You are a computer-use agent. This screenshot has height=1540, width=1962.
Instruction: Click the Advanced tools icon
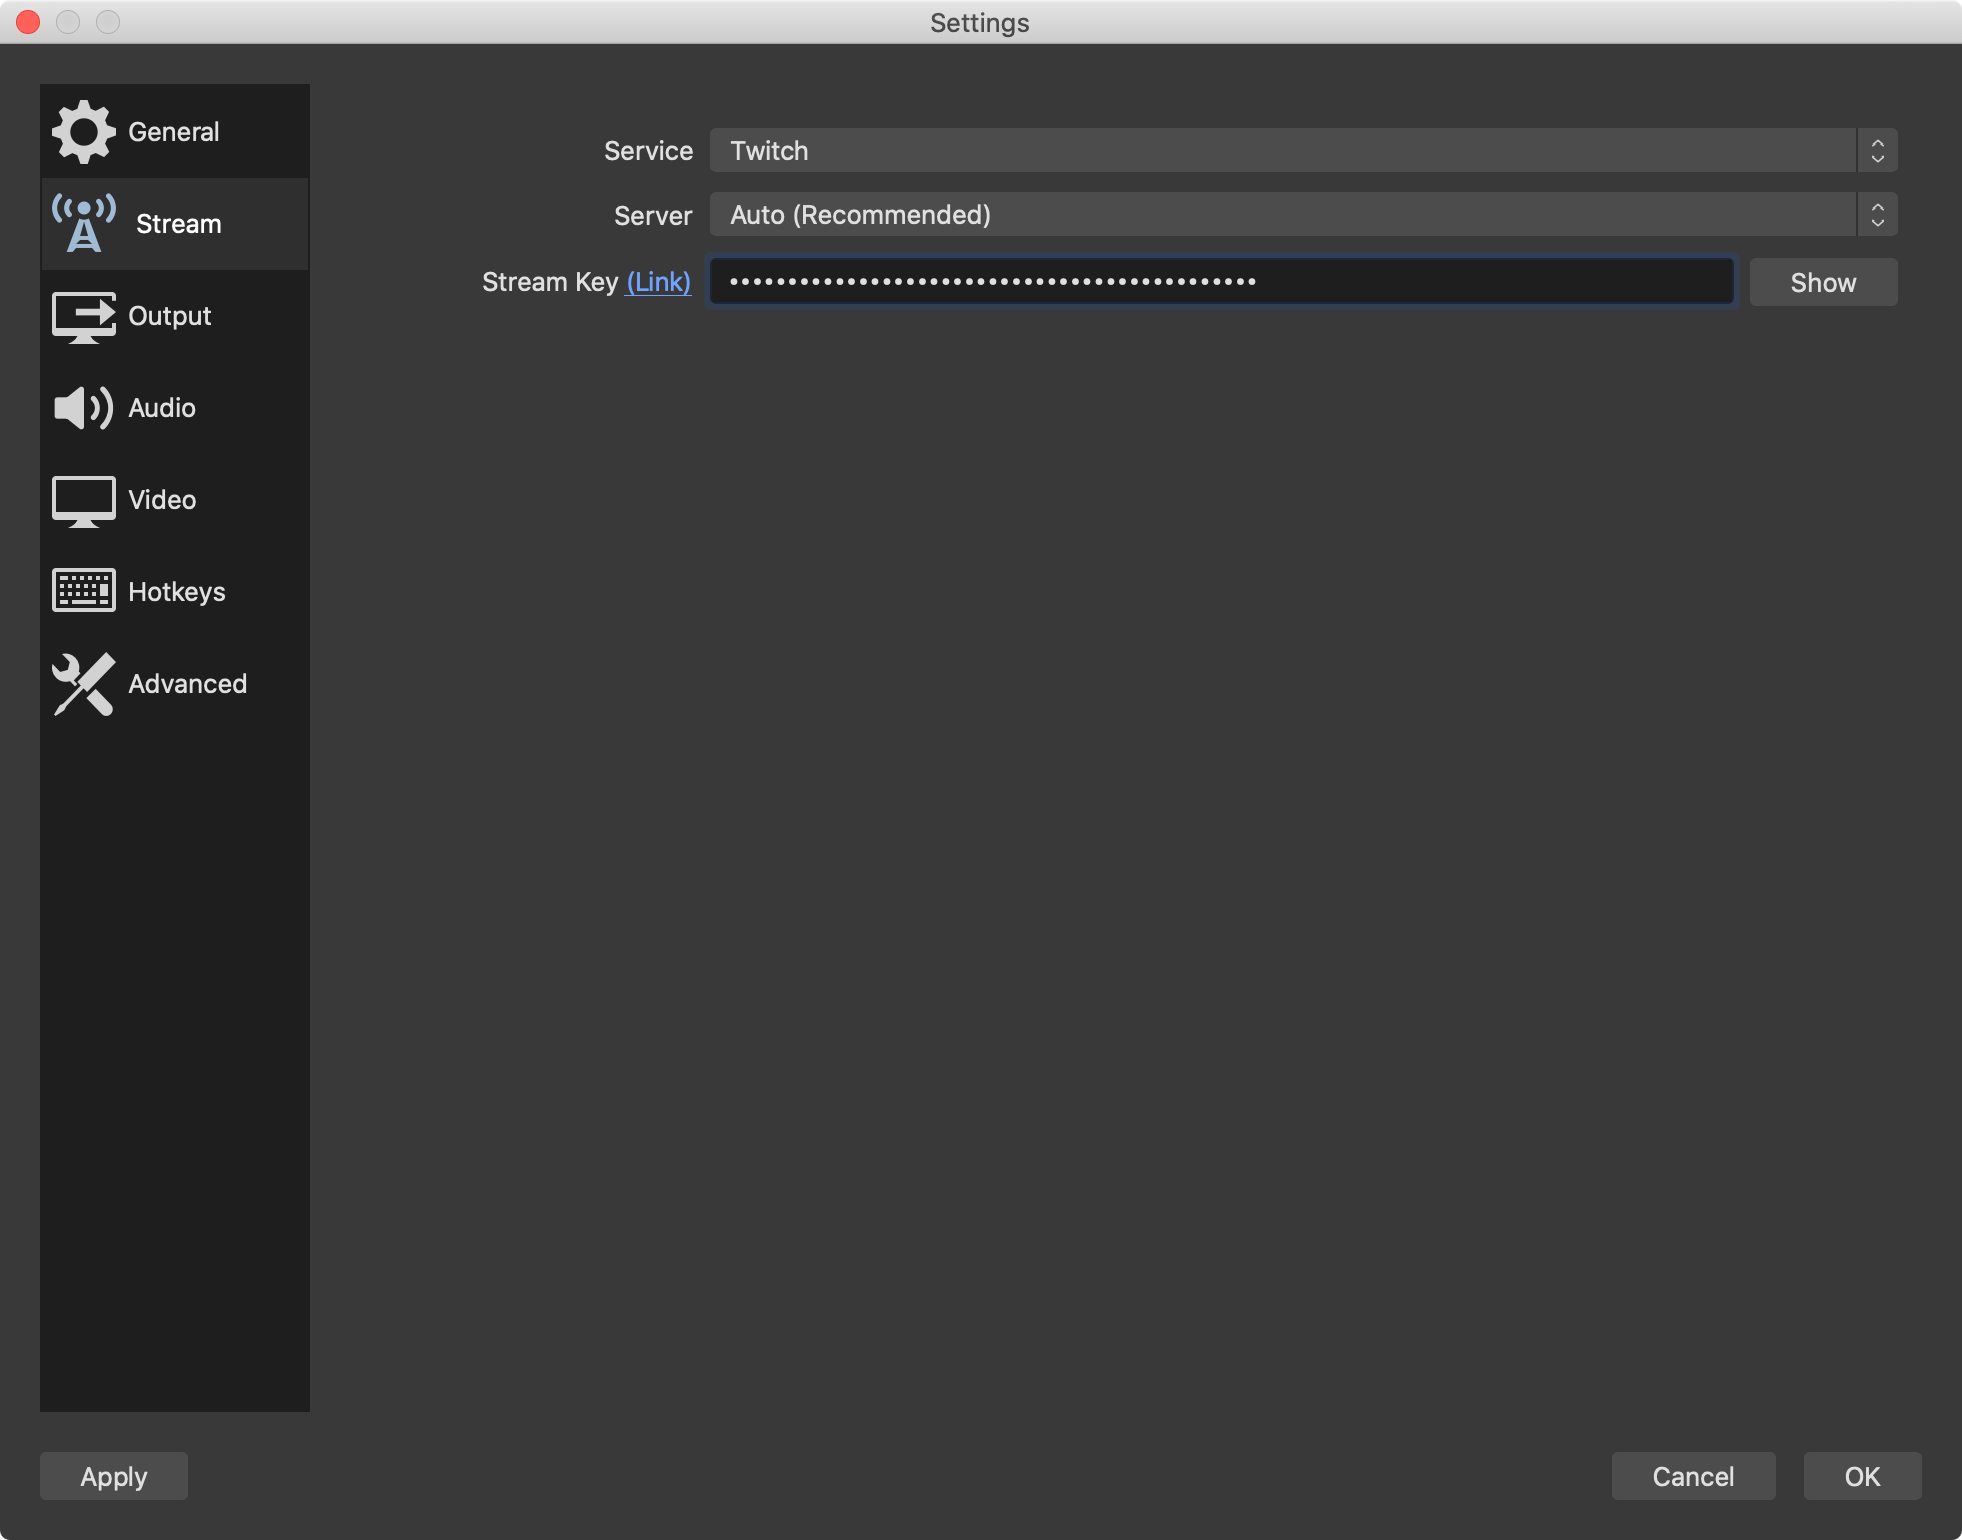coord(84,684)
